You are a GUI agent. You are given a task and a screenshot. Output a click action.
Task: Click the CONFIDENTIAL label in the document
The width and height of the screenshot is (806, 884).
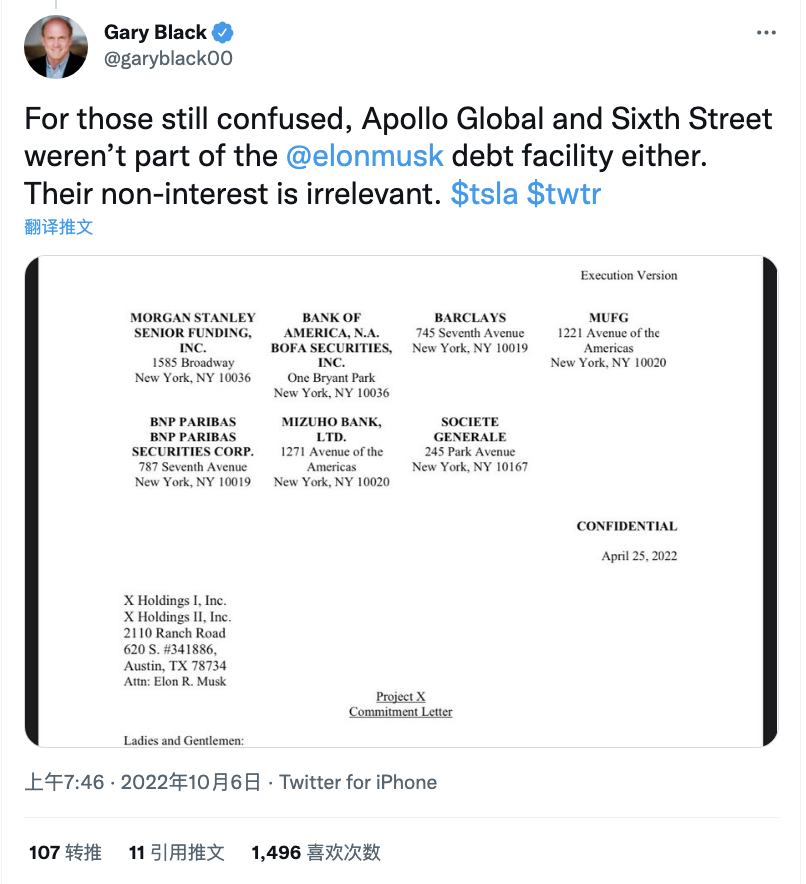pos(626,526)
